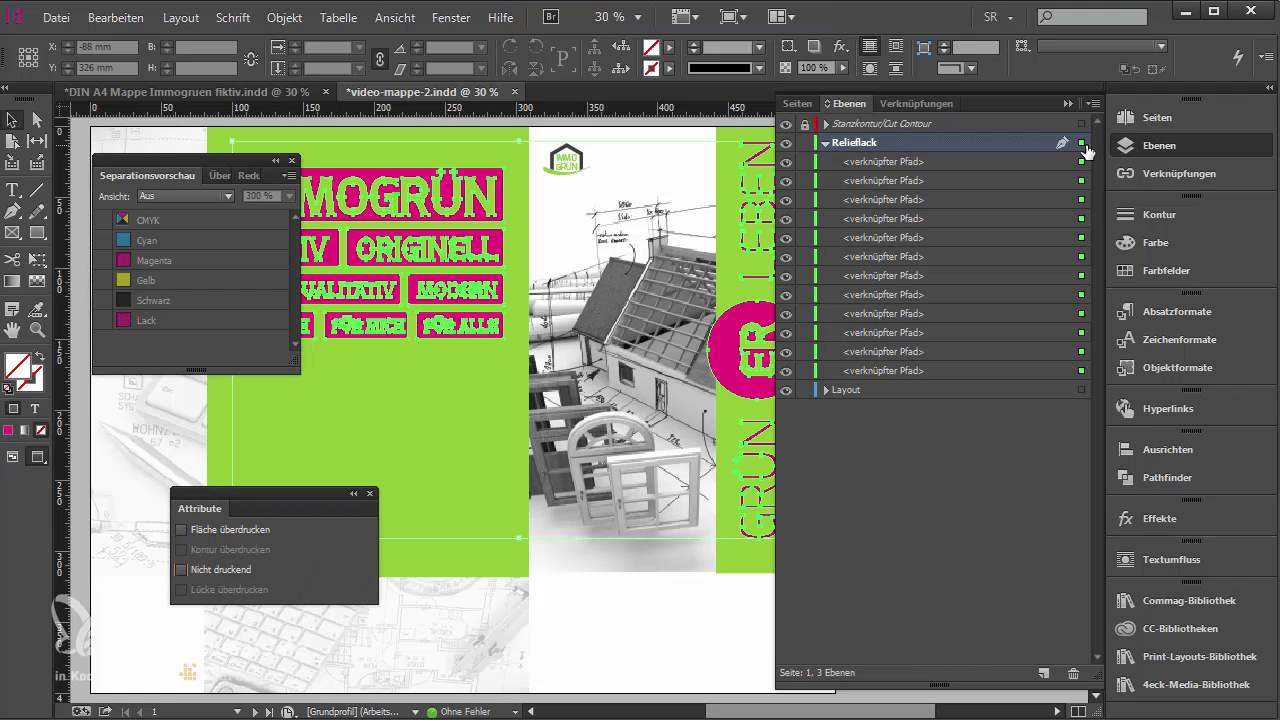Open the Separationsvorschau panel flyout menu
The image size is (1280, 720).
(x=289, y=176)
